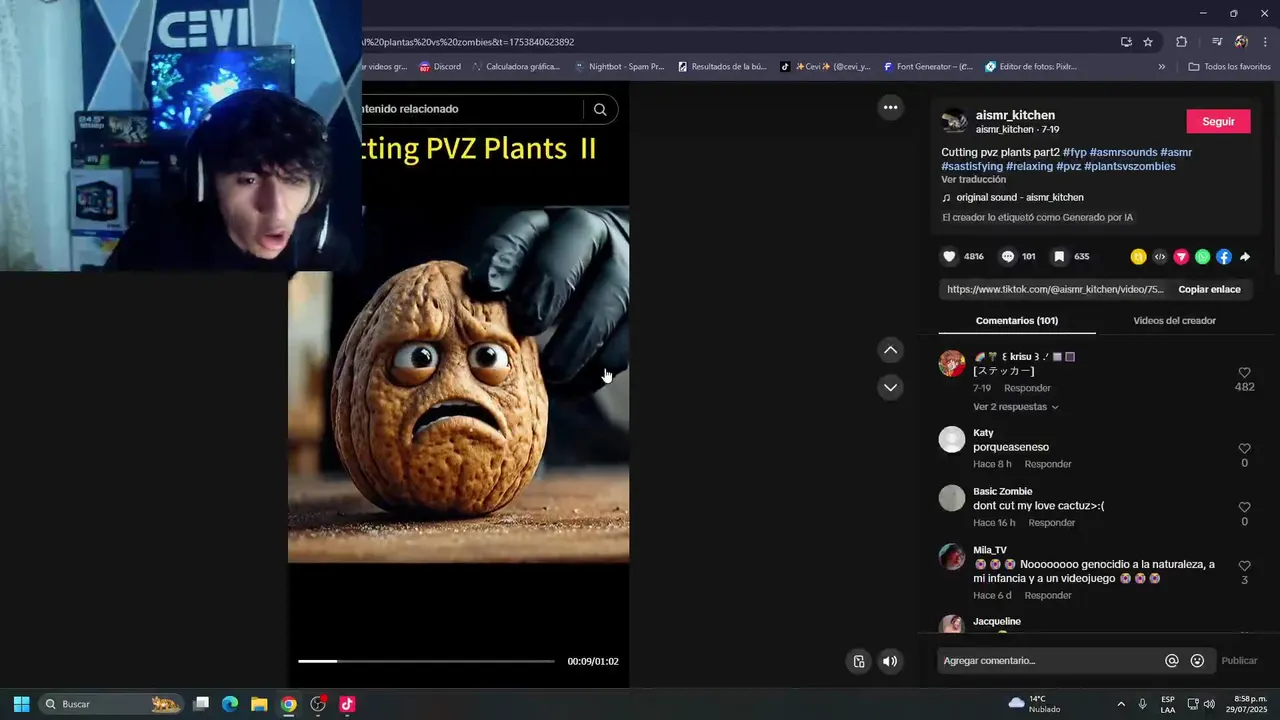Image resolution: width=1280 pixels, height=720 pixels.
Task: Open File Explorer from taskbar
Action: click(259, 704)
